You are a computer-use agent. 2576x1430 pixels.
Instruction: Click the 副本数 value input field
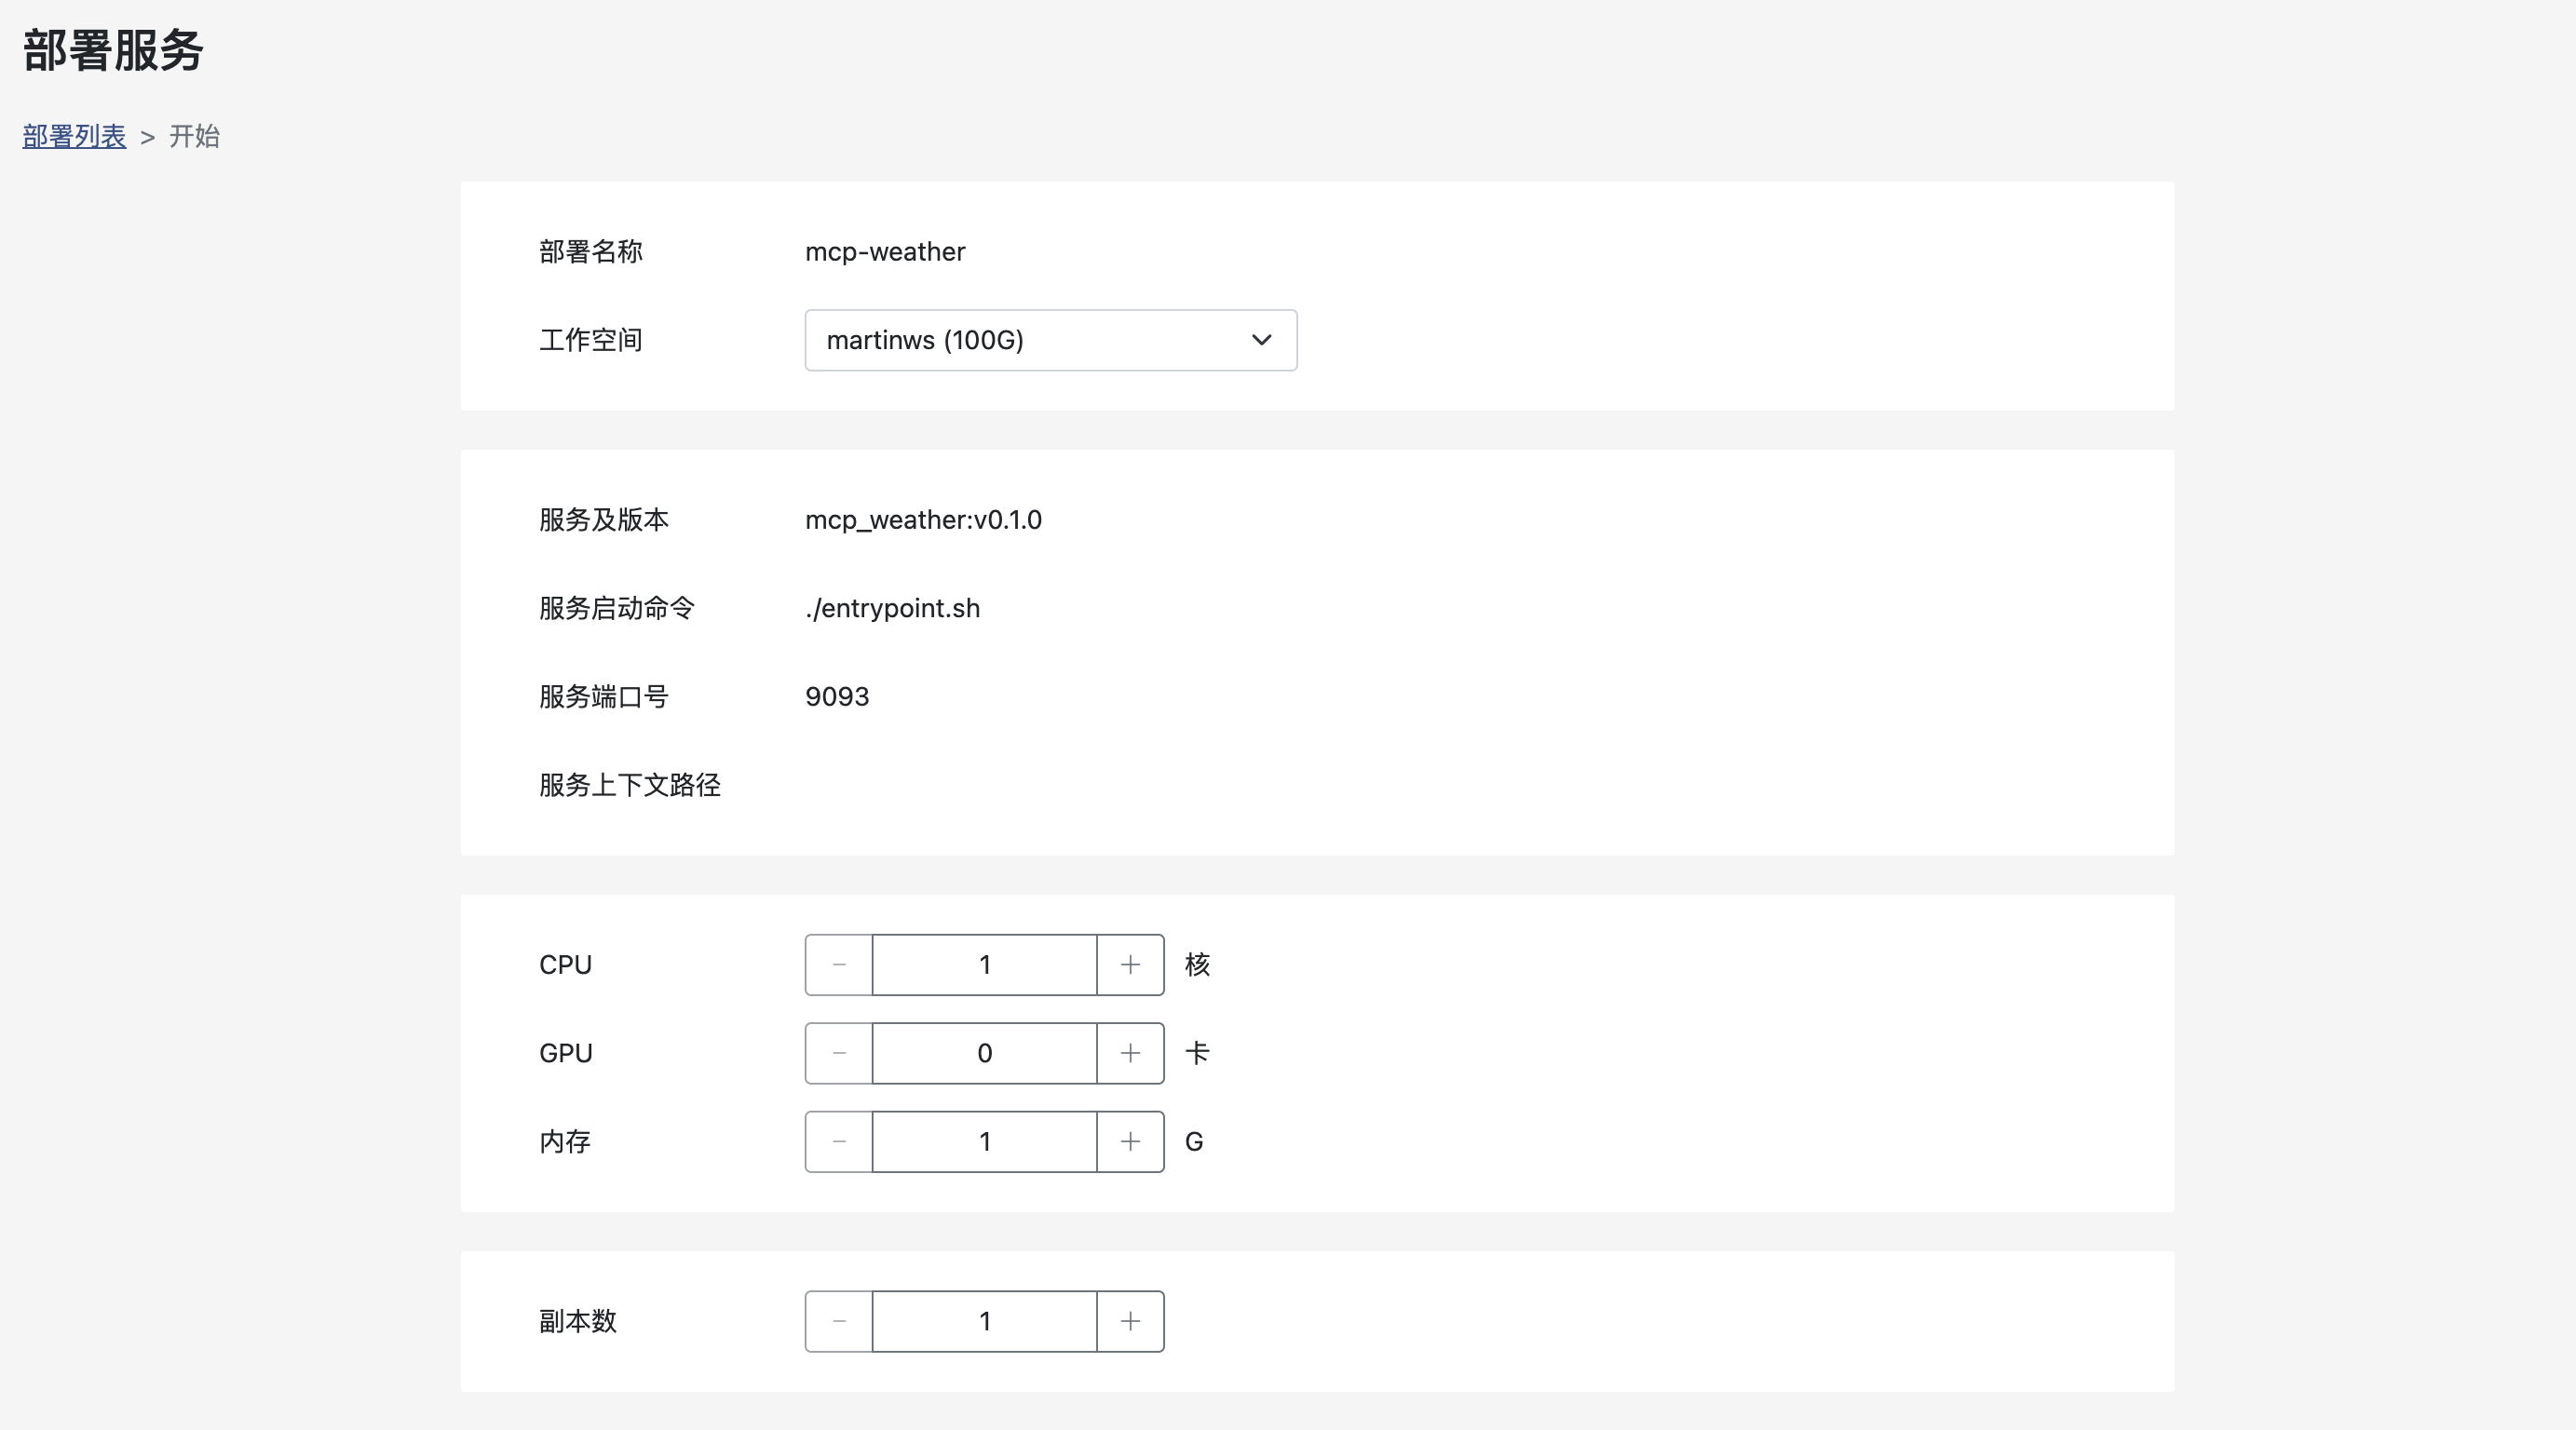coord(984,1321)
